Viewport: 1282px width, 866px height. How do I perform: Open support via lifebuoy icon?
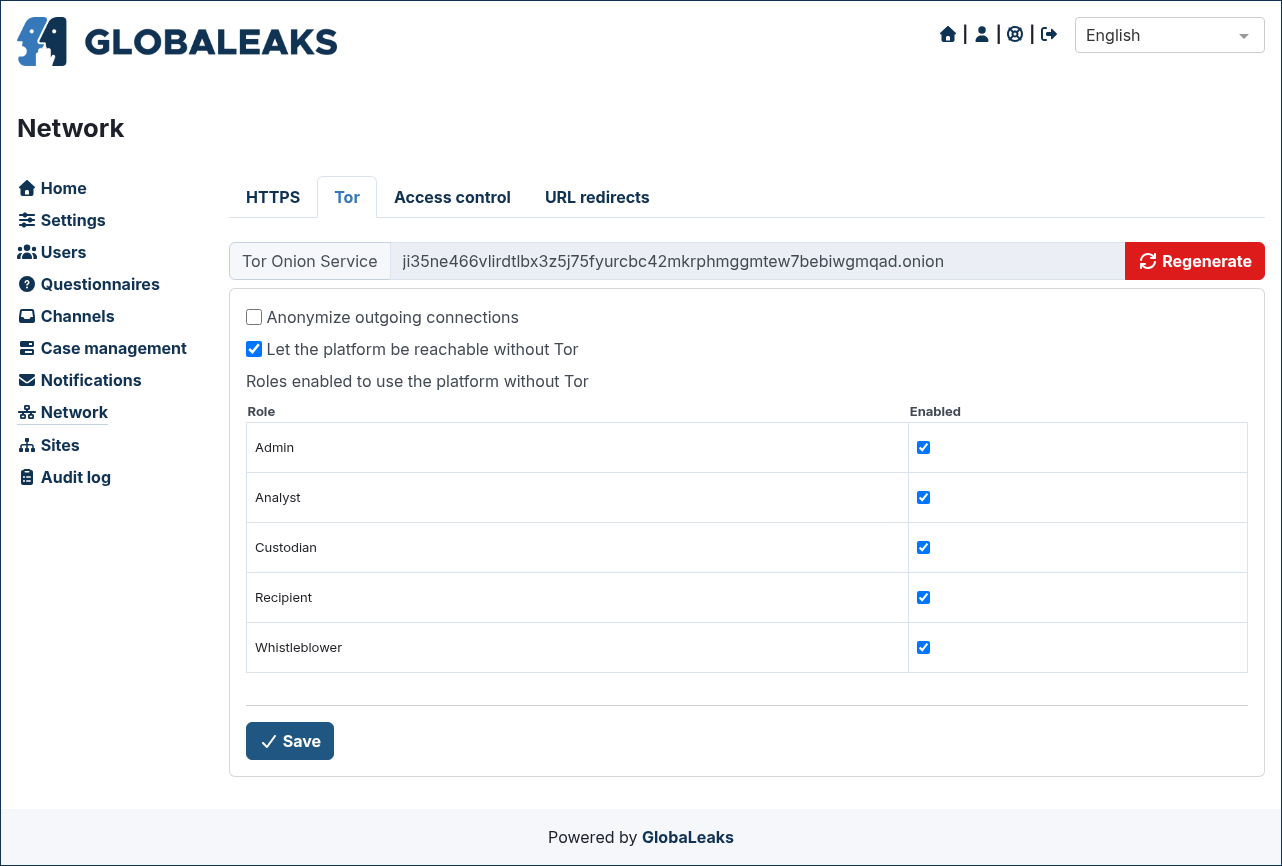click(x=1015, y=35)
